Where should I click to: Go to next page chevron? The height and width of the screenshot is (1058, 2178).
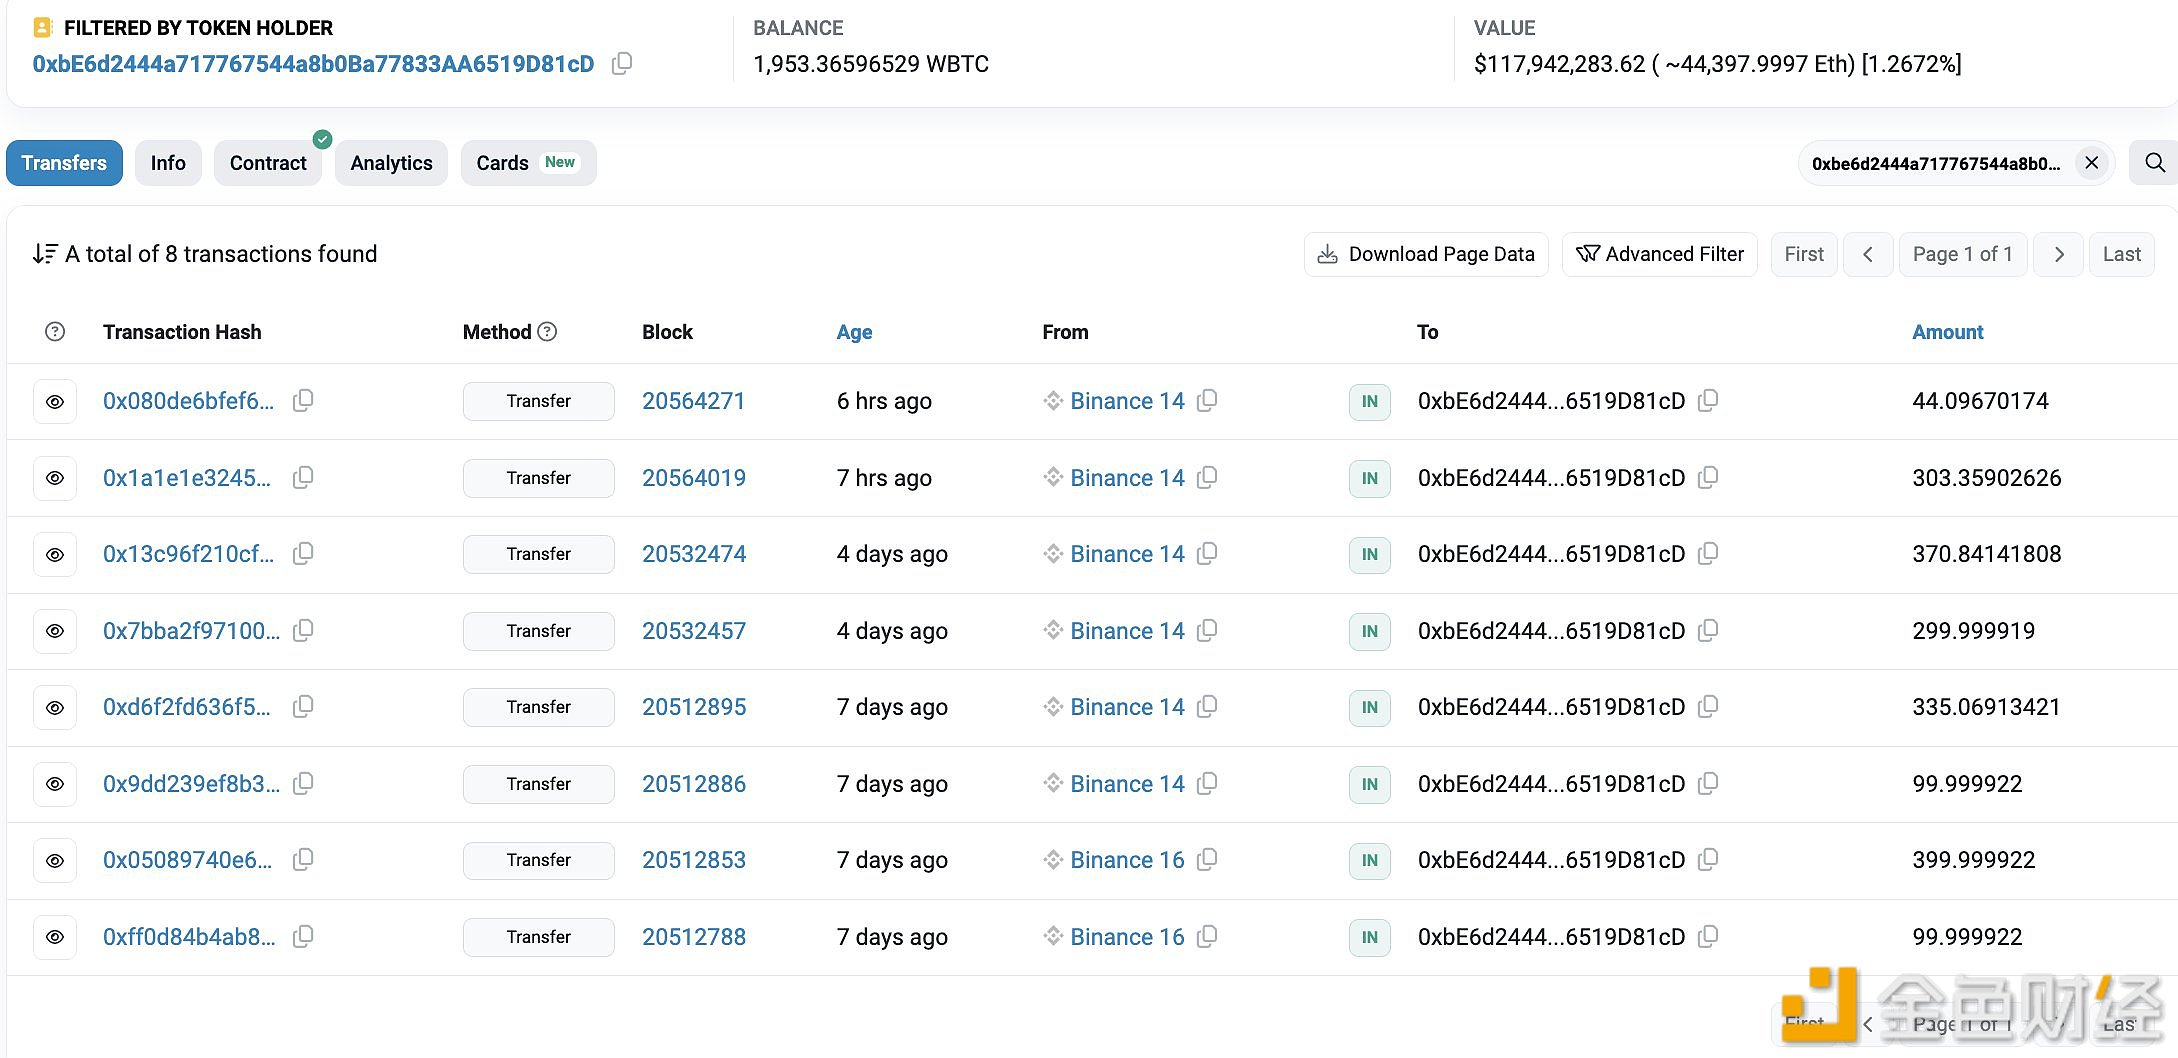(2059, 254)
